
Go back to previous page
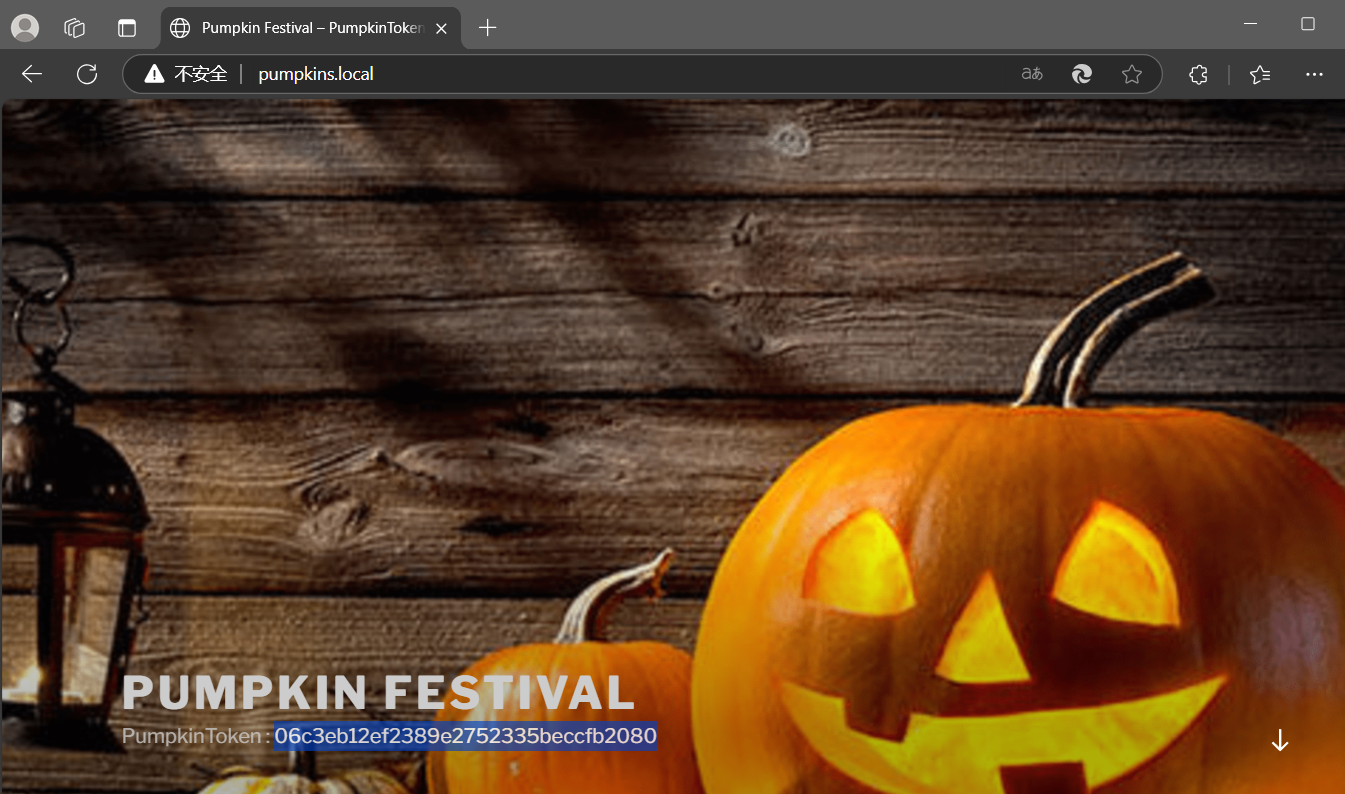[x=32, y=74]
